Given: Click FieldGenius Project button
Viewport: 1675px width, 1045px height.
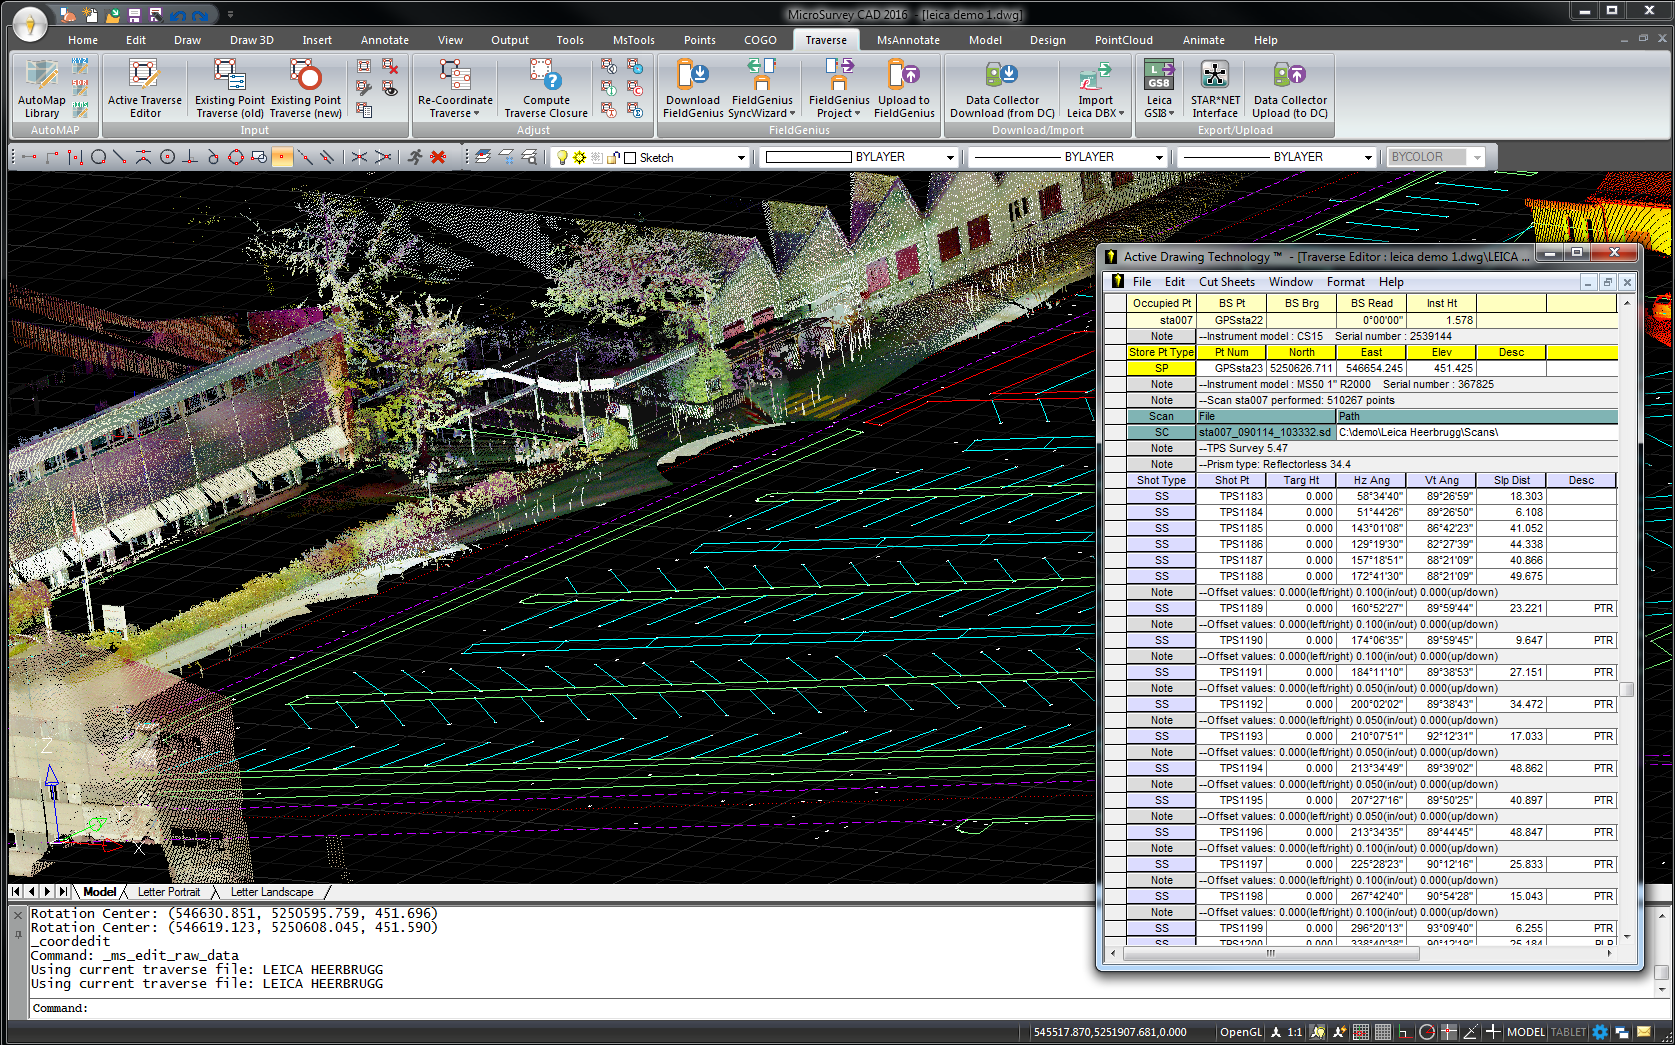Looking at the screenshot, I should 839,88.
